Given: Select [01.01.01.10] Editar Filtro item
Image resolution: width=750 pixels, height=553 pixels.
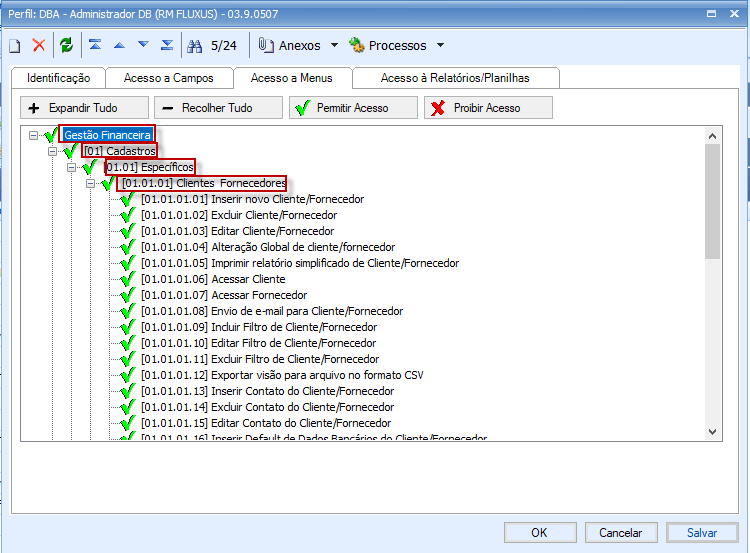Looking at the screenshot, I should [x=258, y=343].
